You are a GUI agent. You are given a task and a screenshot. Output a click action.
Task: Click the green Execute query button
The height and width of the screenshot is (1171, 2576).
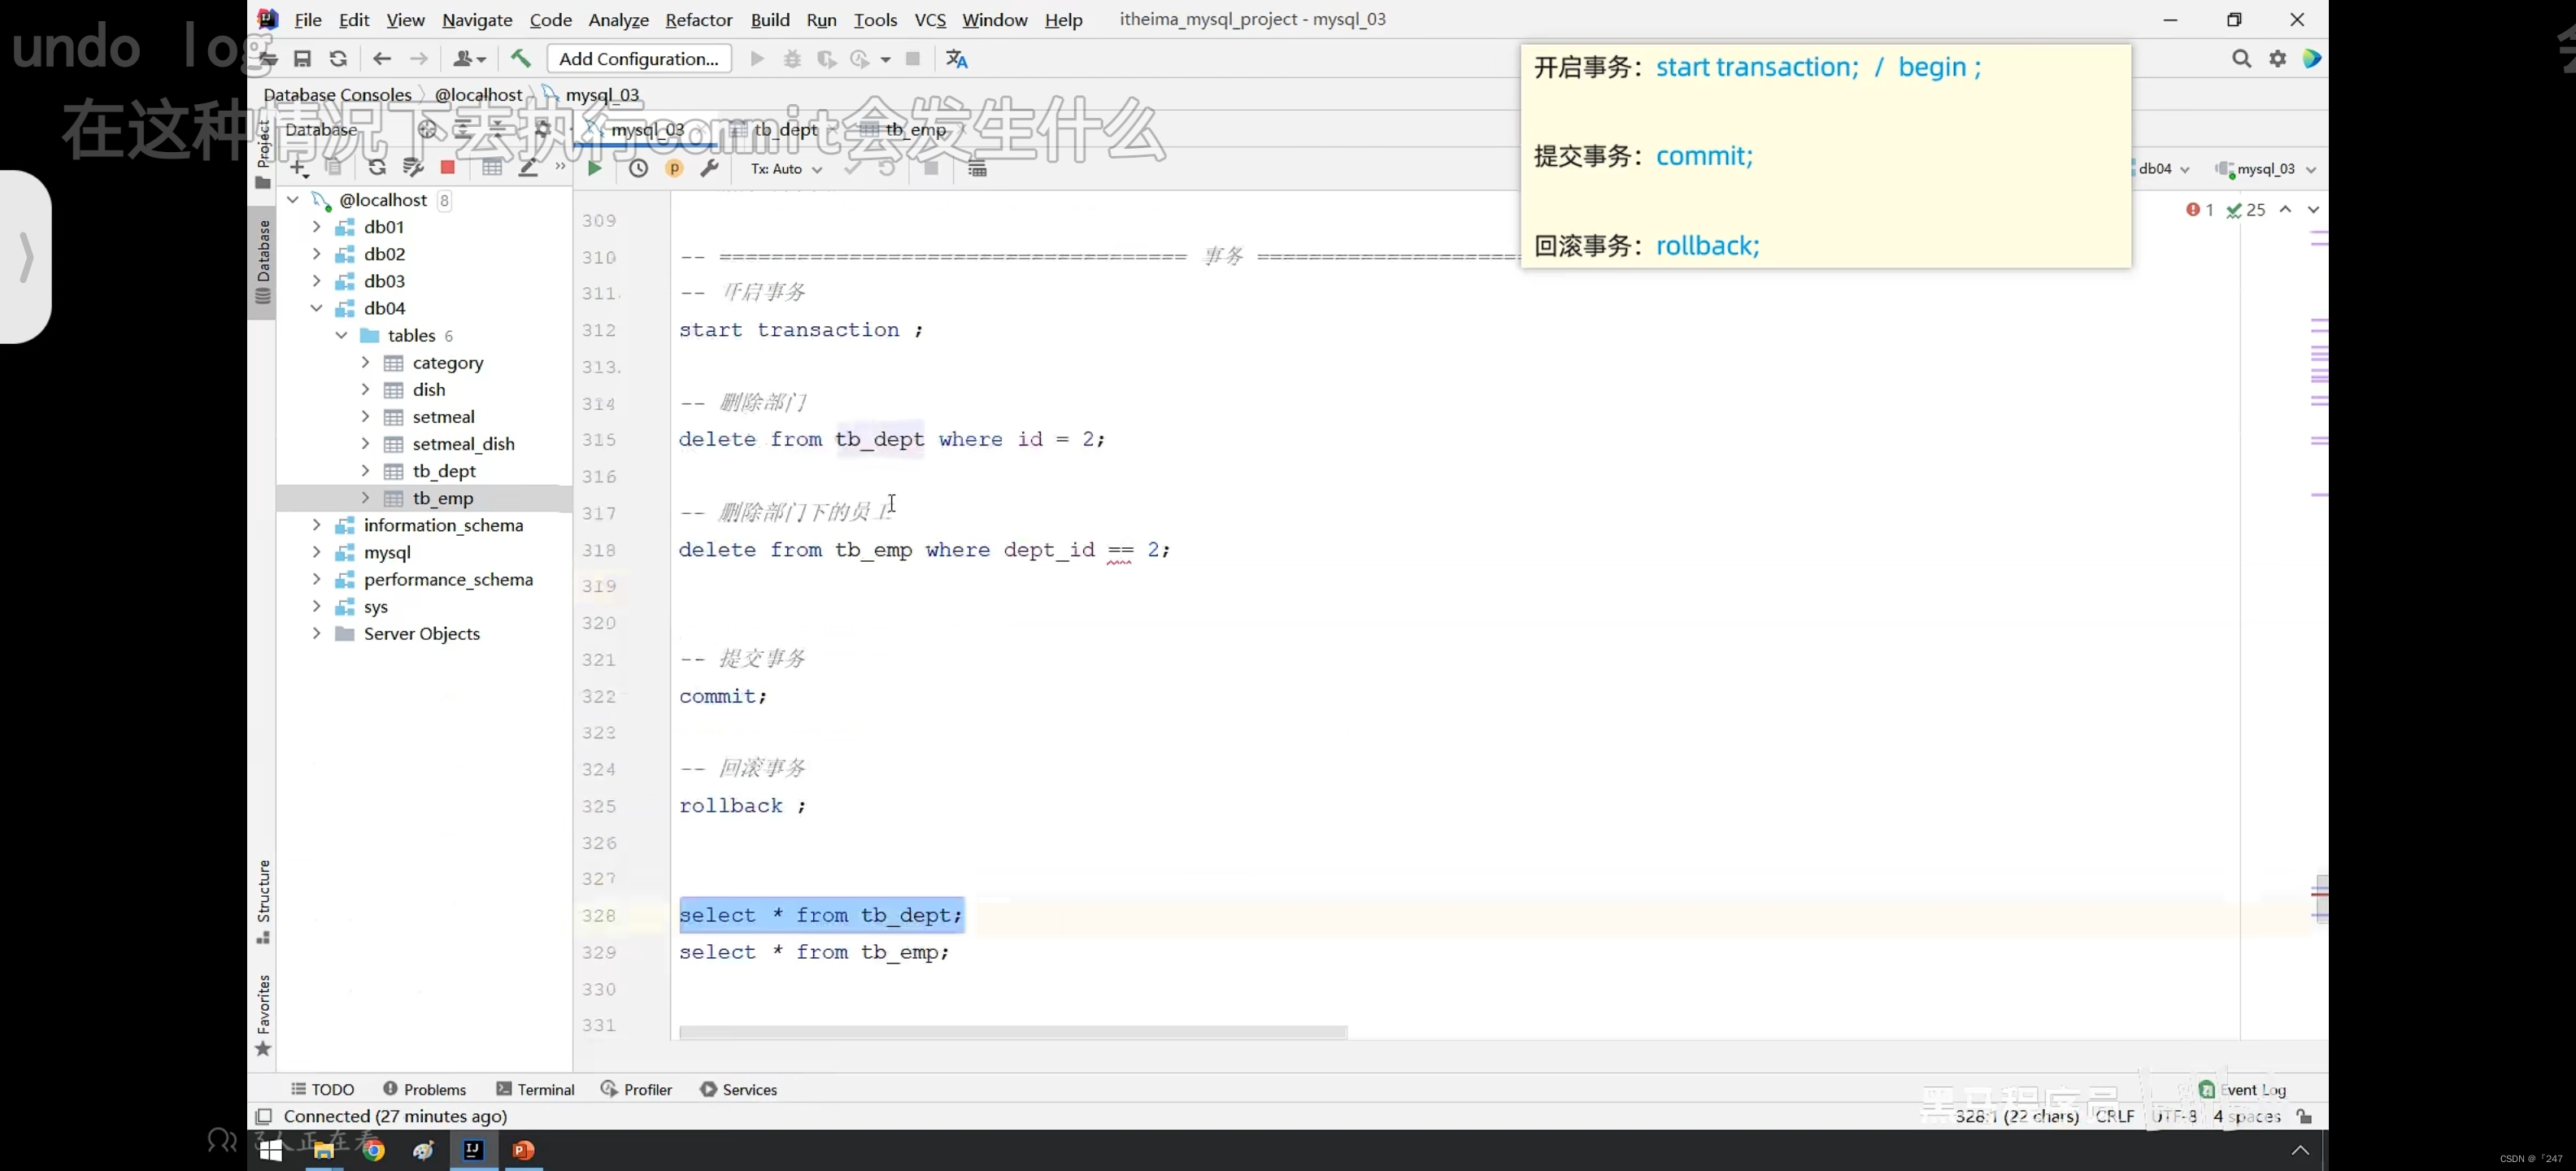coord(594,168)
